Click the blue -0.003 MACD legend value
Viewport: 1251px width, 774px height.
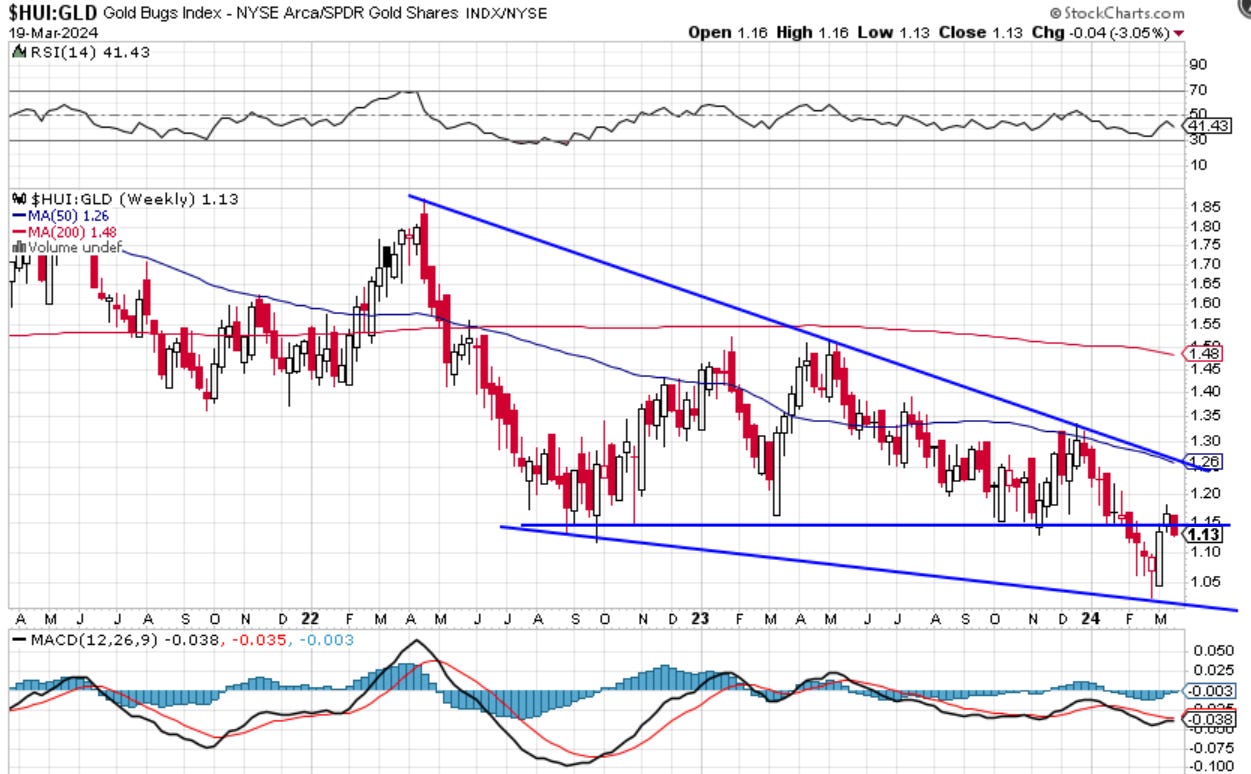click(328, 639)
